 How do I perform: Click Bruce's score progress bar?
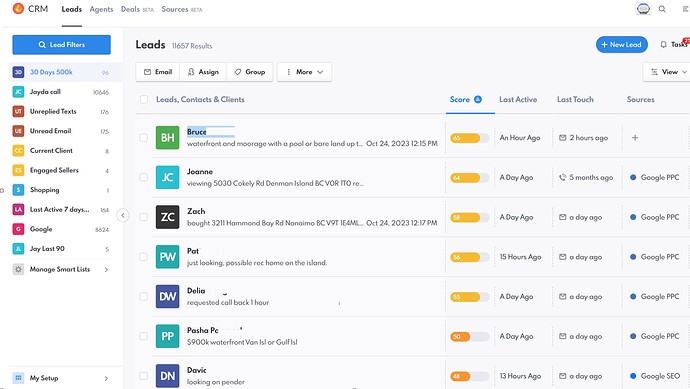click(x=470, y=138)
